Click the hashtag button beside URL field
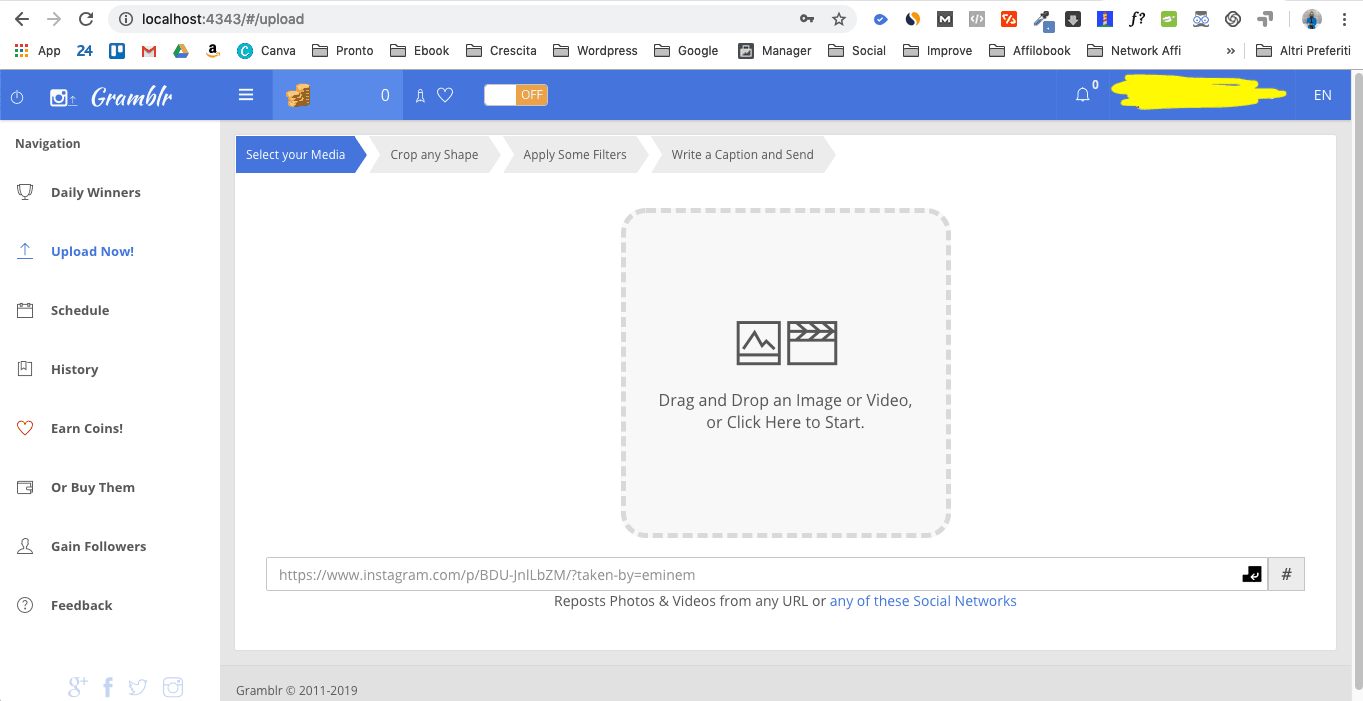Screen dimensions: 1363x701 click(x=1286, y=574)
